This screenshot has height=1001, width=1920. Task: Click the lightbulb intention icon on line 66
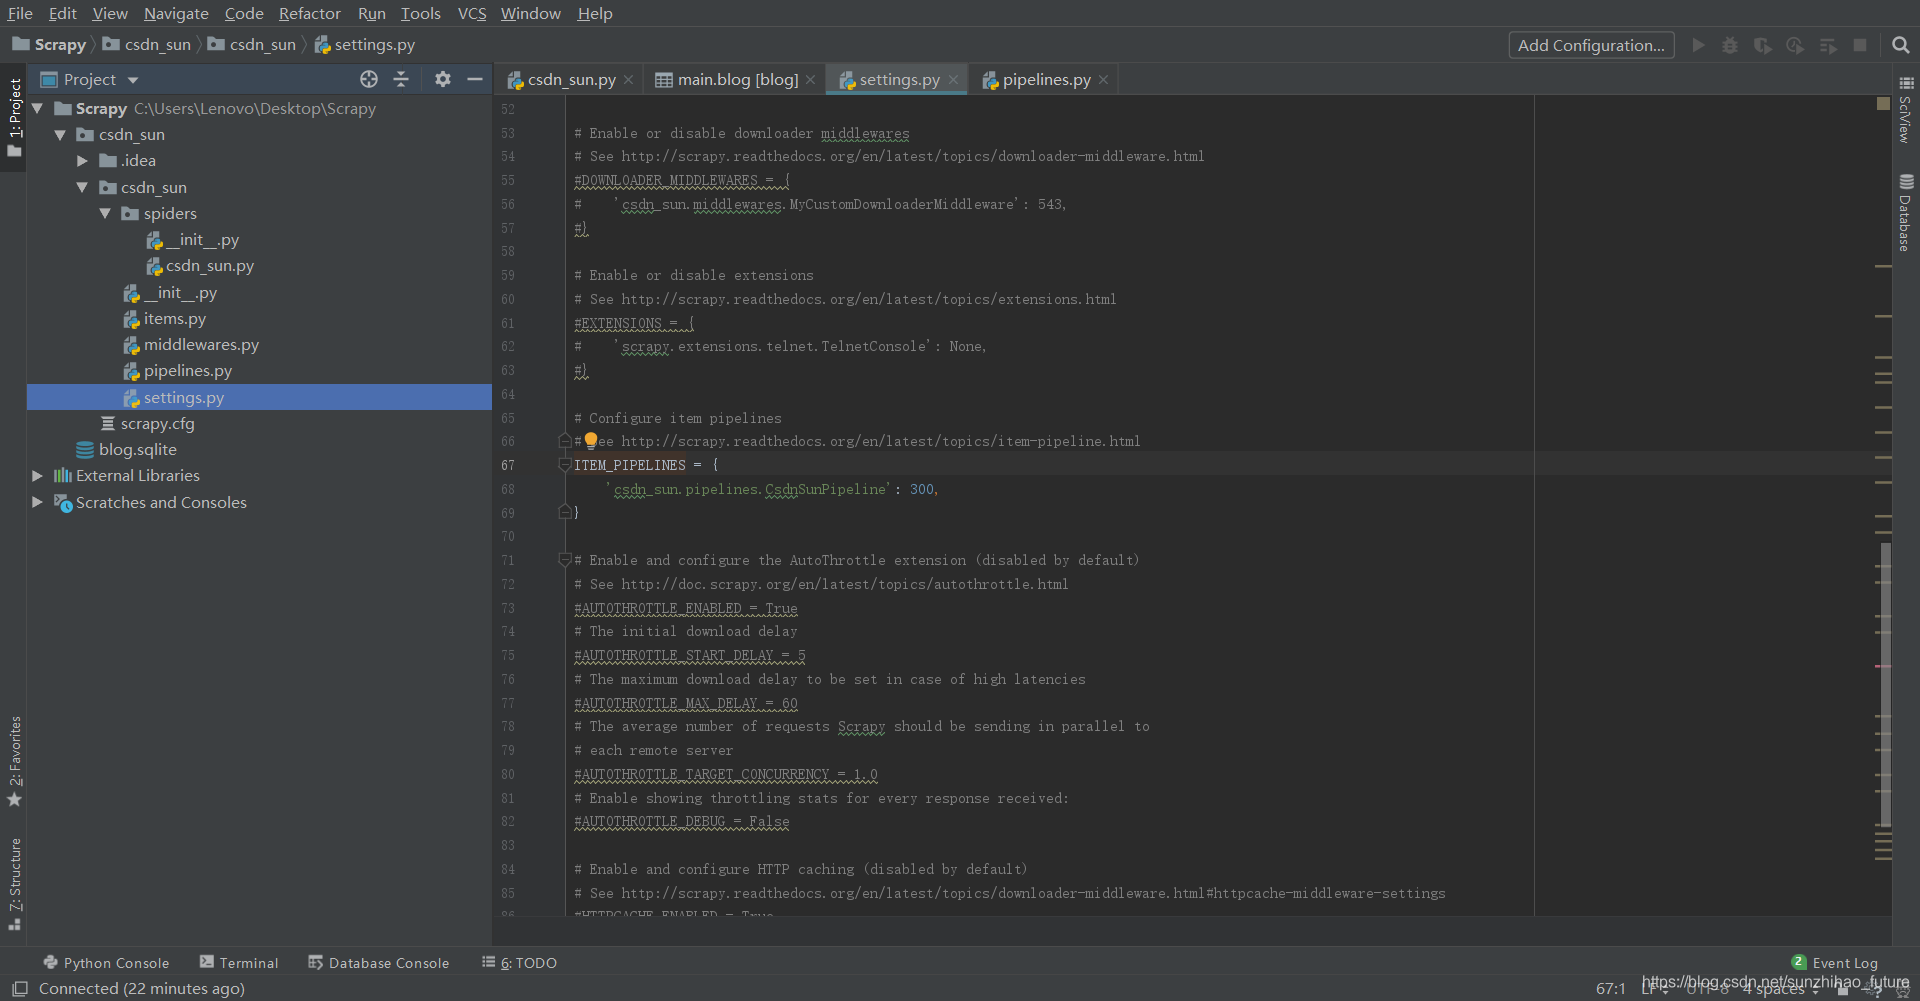pyautogui.click(x=591, y=440)
